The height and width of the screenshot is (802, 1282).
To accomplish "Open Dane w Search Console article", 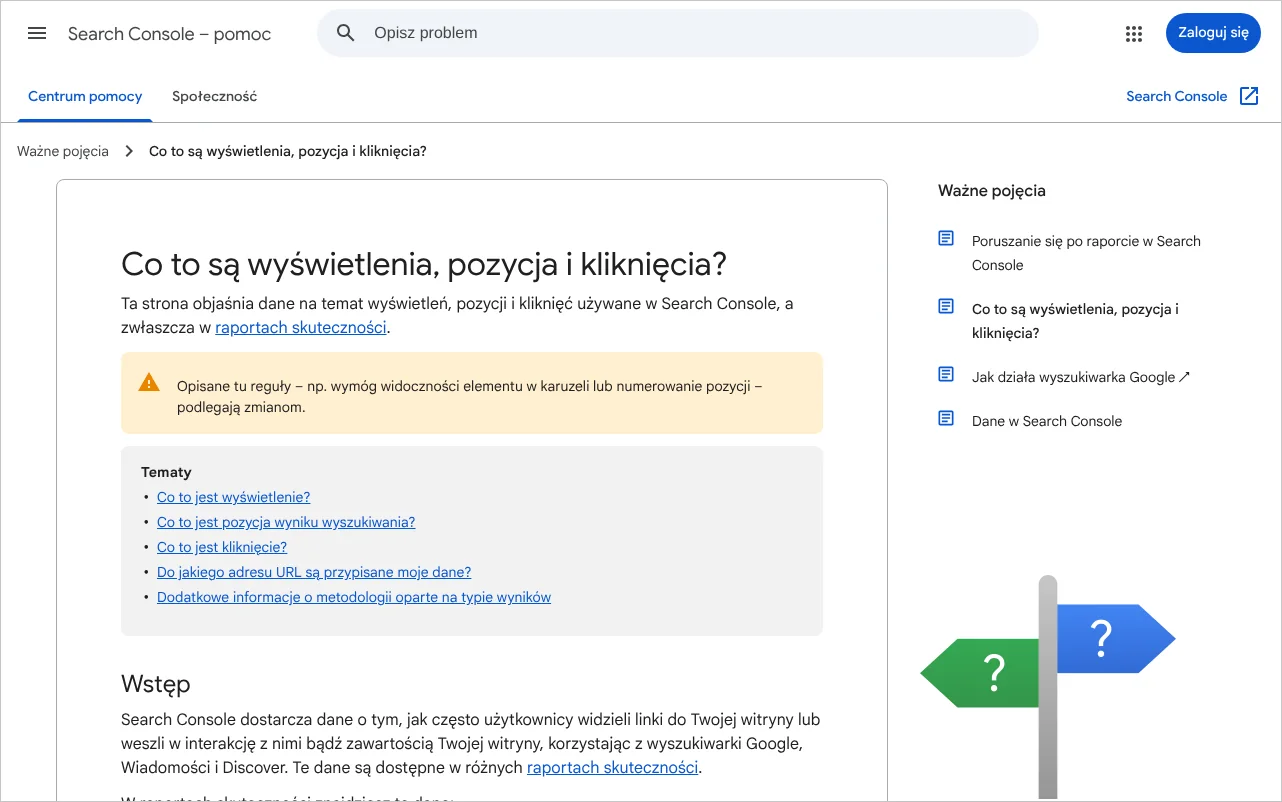I will point(1047,421).
